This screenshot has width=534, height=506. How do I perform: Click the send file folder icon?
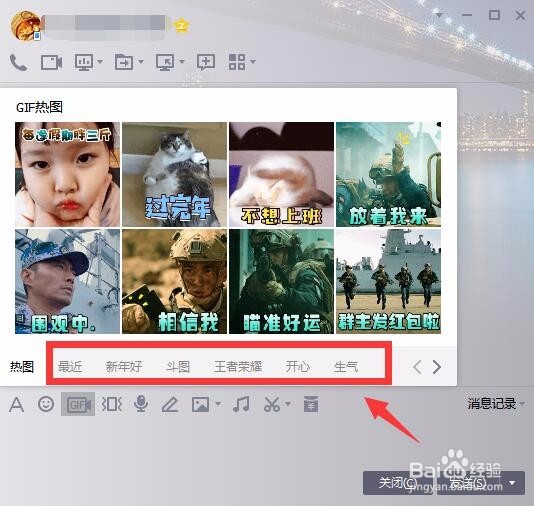(x=124, y=63)
